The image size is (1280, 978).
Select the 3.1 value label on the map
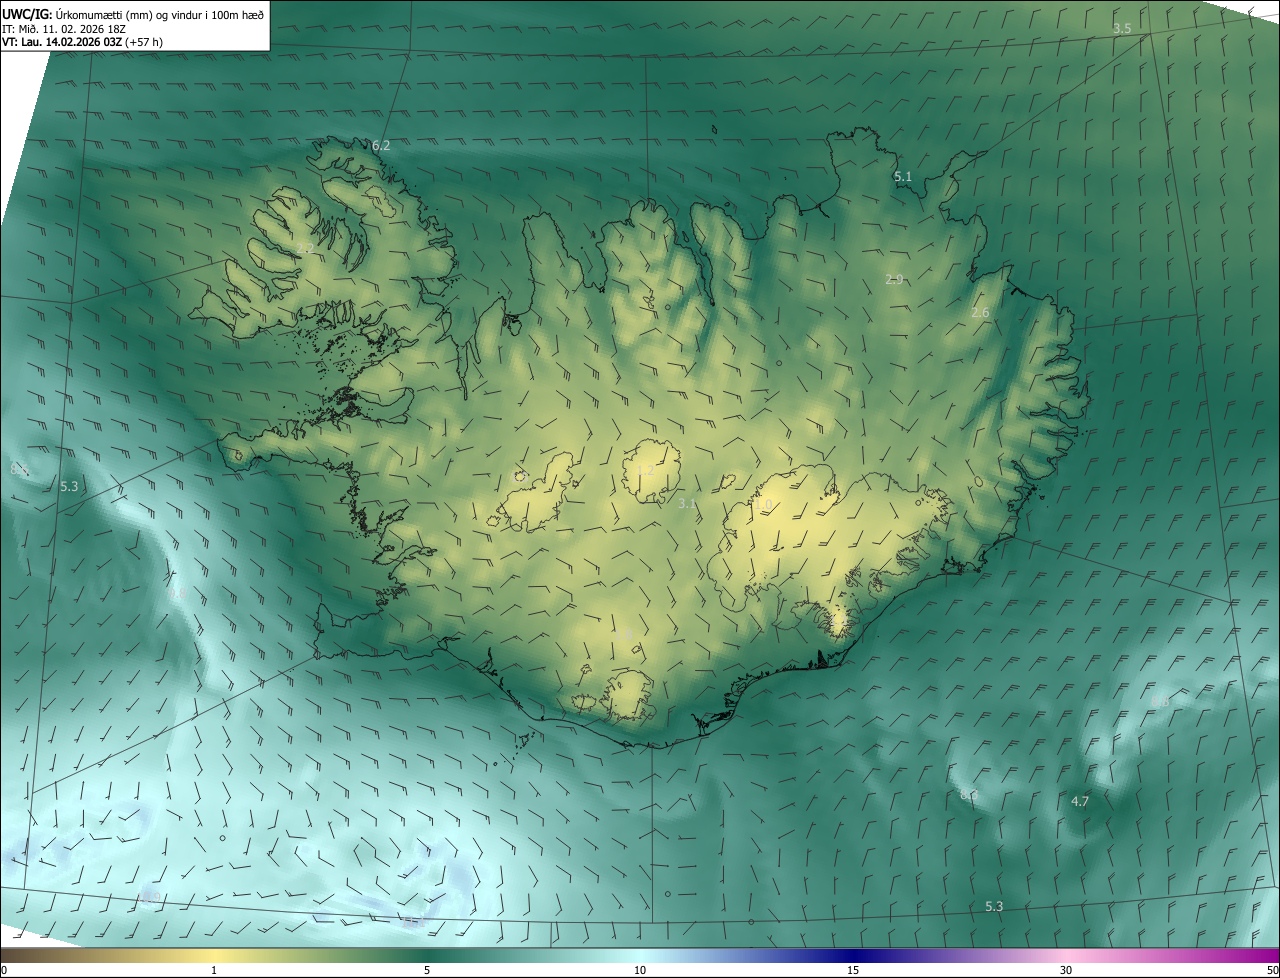point(686,503)
